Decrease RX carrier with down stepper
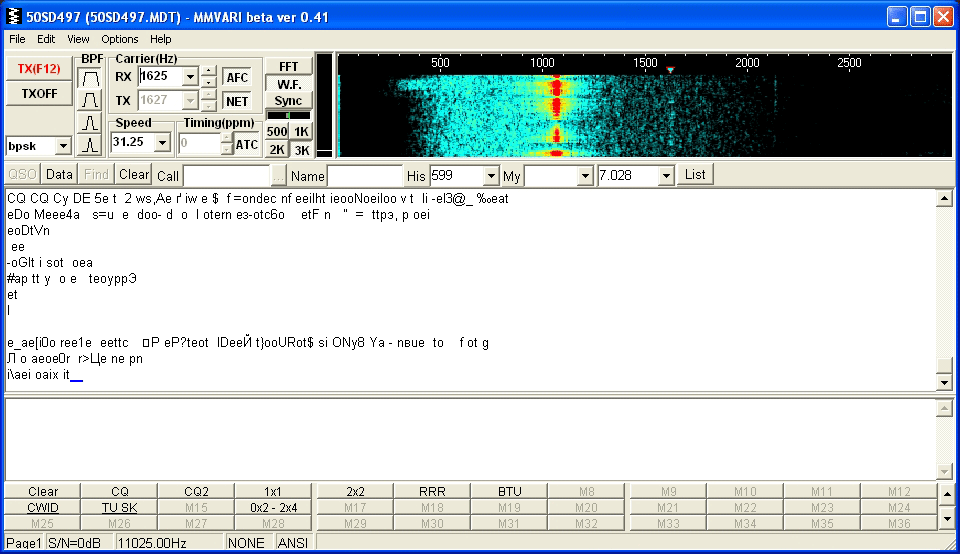This screenshot has width=960, height=554. (209, 82)
